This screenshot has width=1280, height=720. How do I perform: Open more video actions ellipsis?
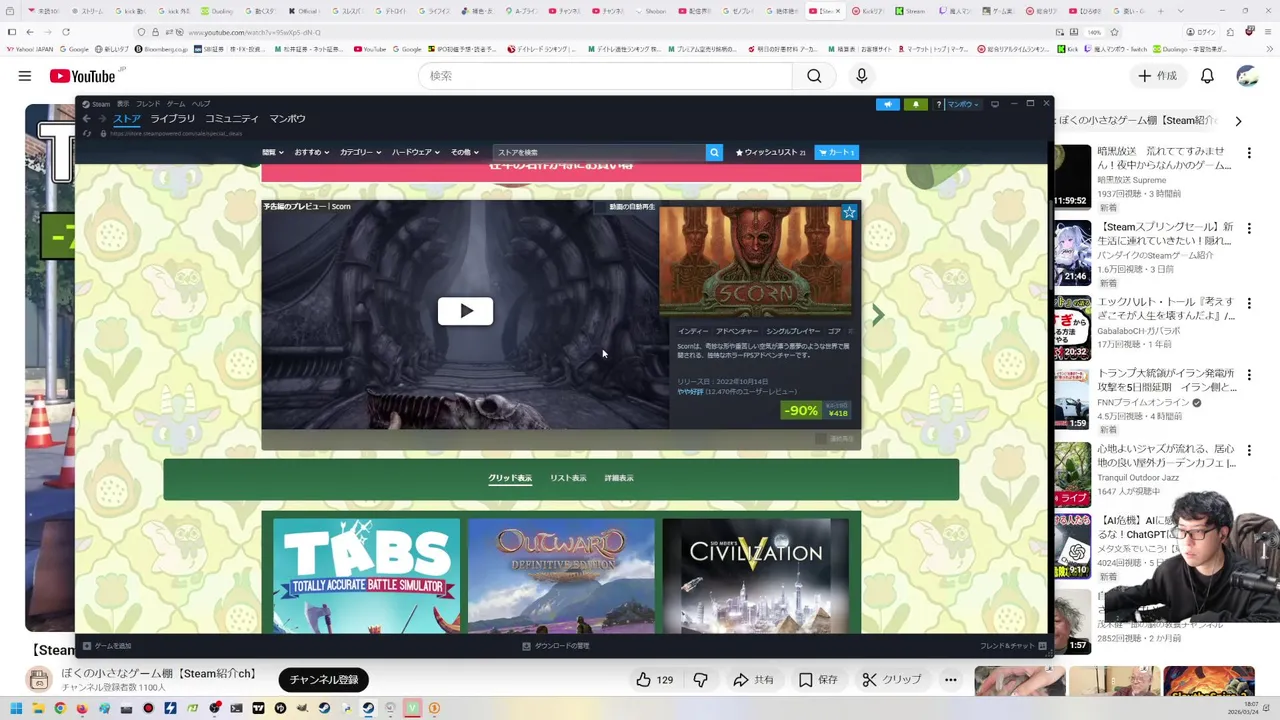coord(951,680)
